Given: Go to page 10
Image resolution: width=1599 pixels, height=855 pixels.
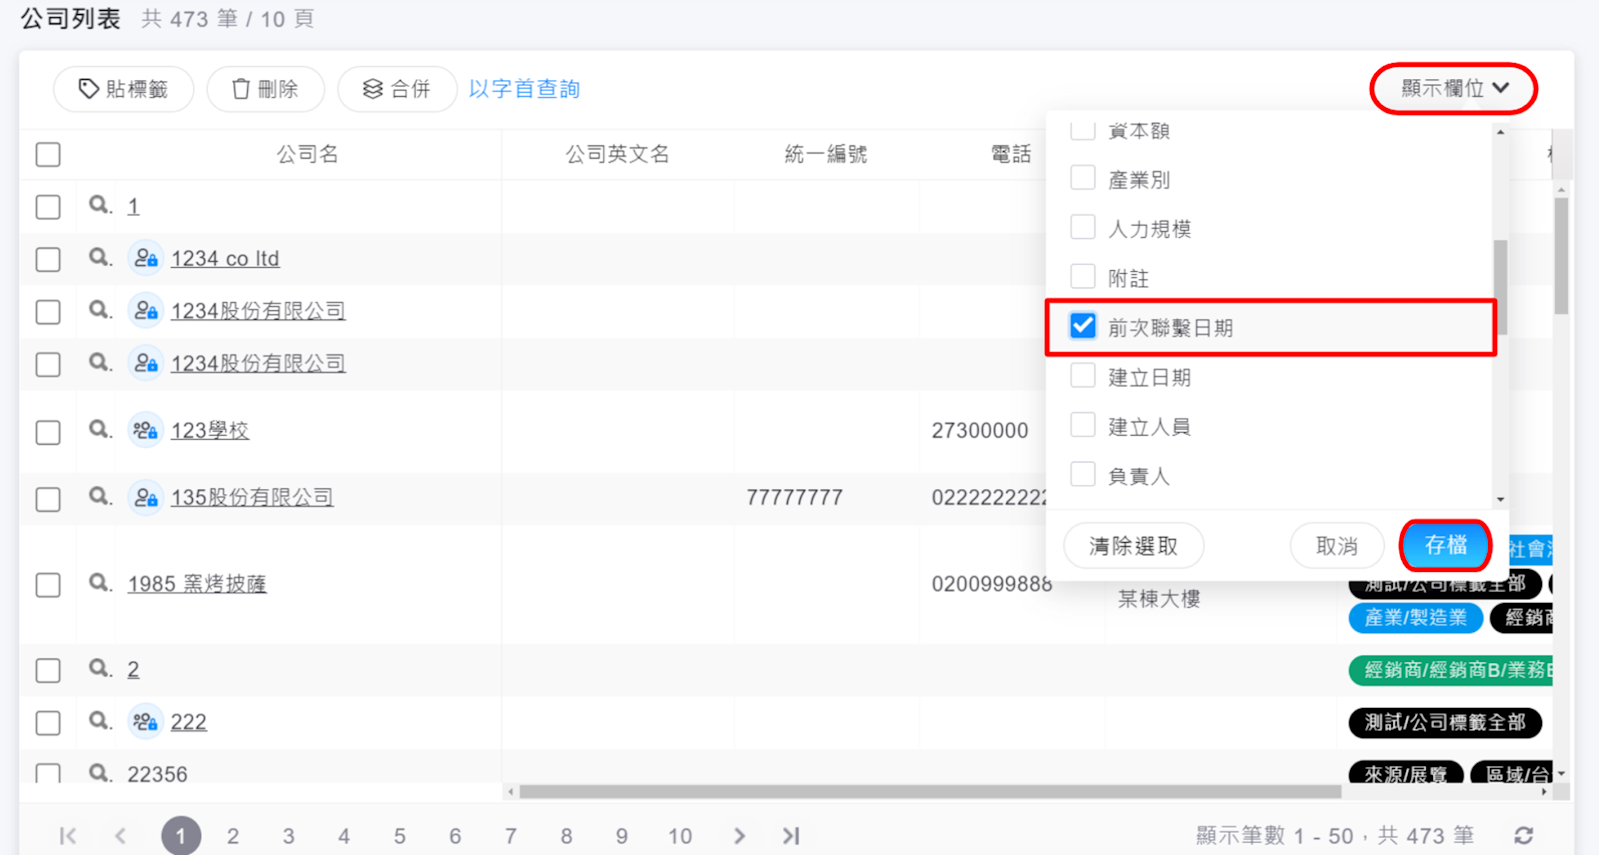Looking at the screenshot, I should [x=680, y=836].
